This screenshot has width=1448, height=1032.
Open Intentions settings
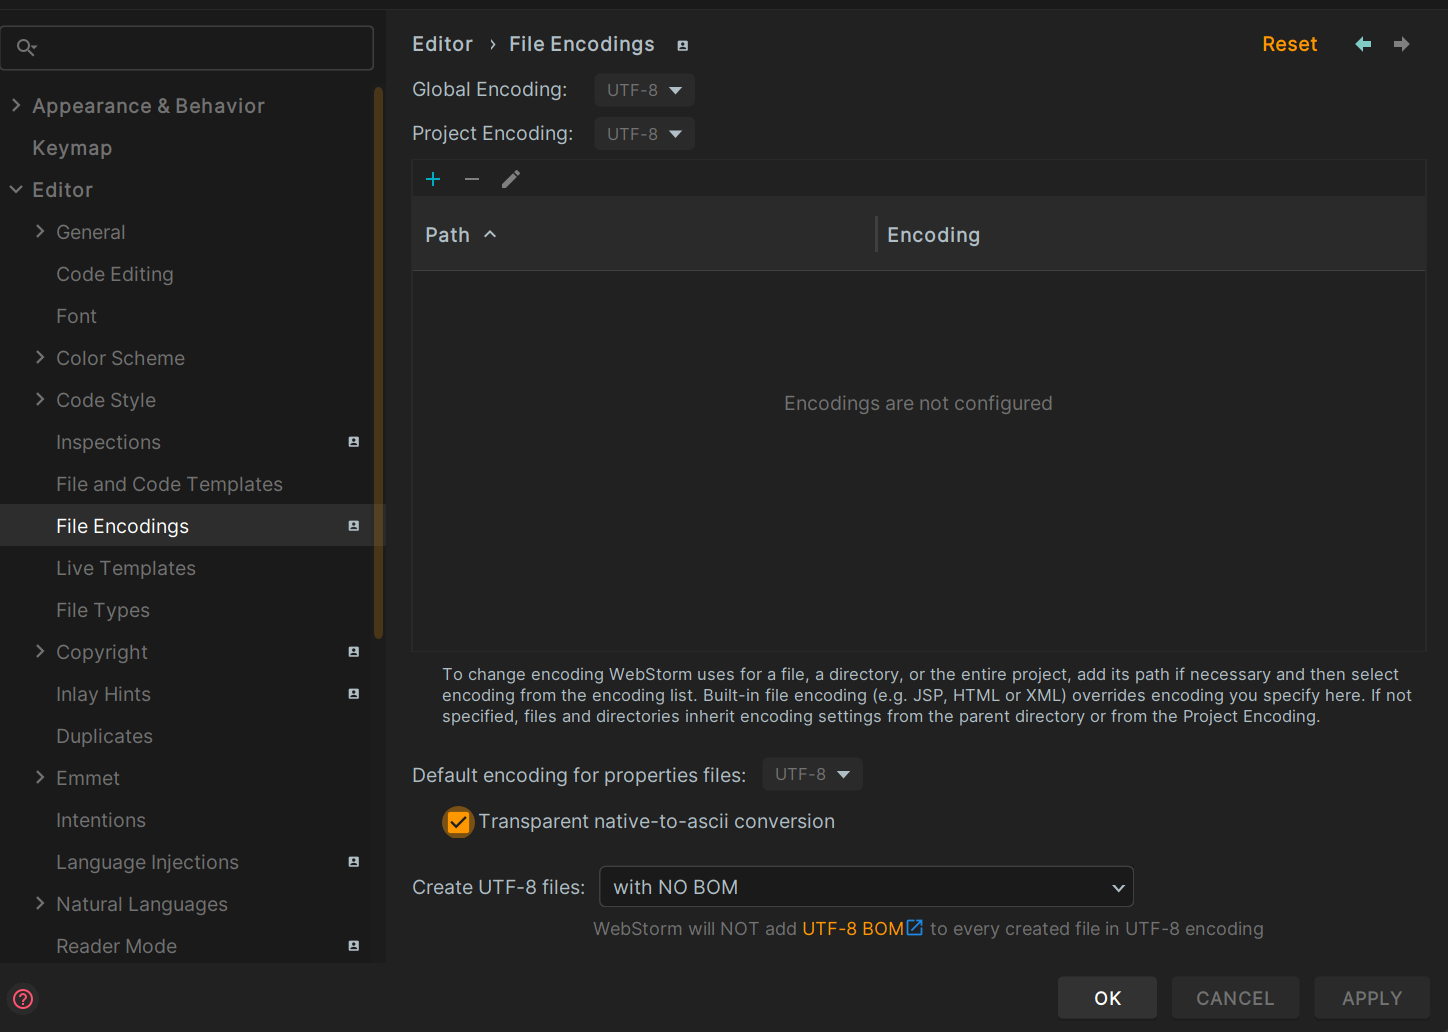[x=101, y=820]
